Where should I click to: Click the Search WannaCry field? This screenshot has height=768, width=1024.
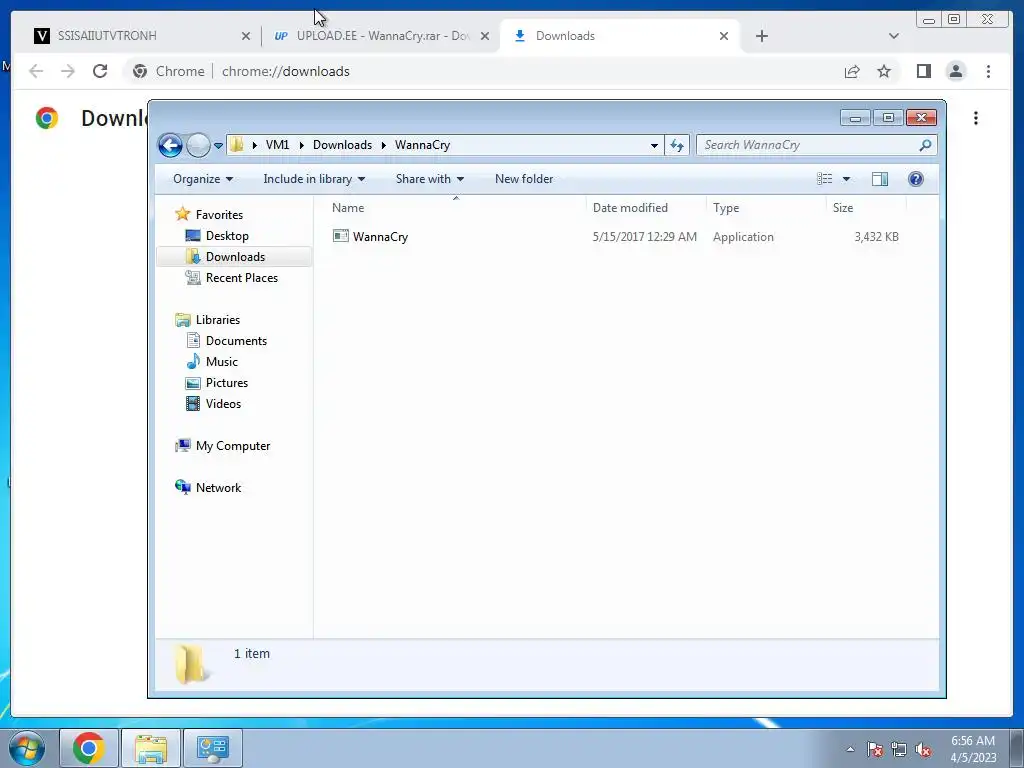(816, 145)
